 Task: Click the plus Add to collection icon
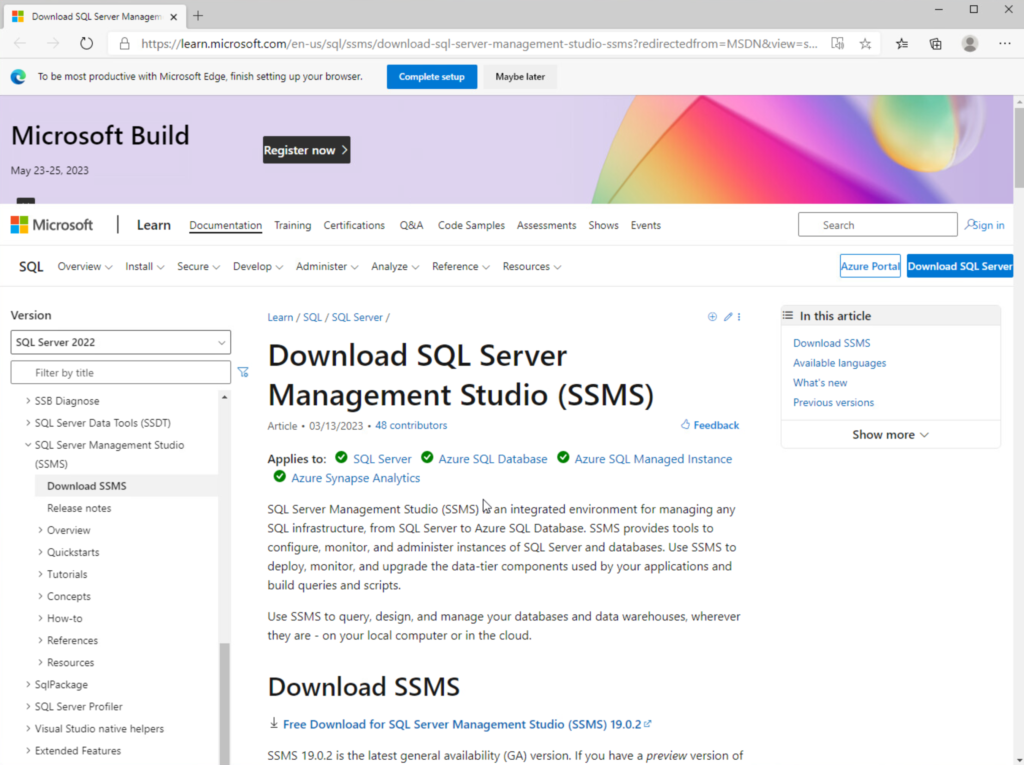[712, 317]
